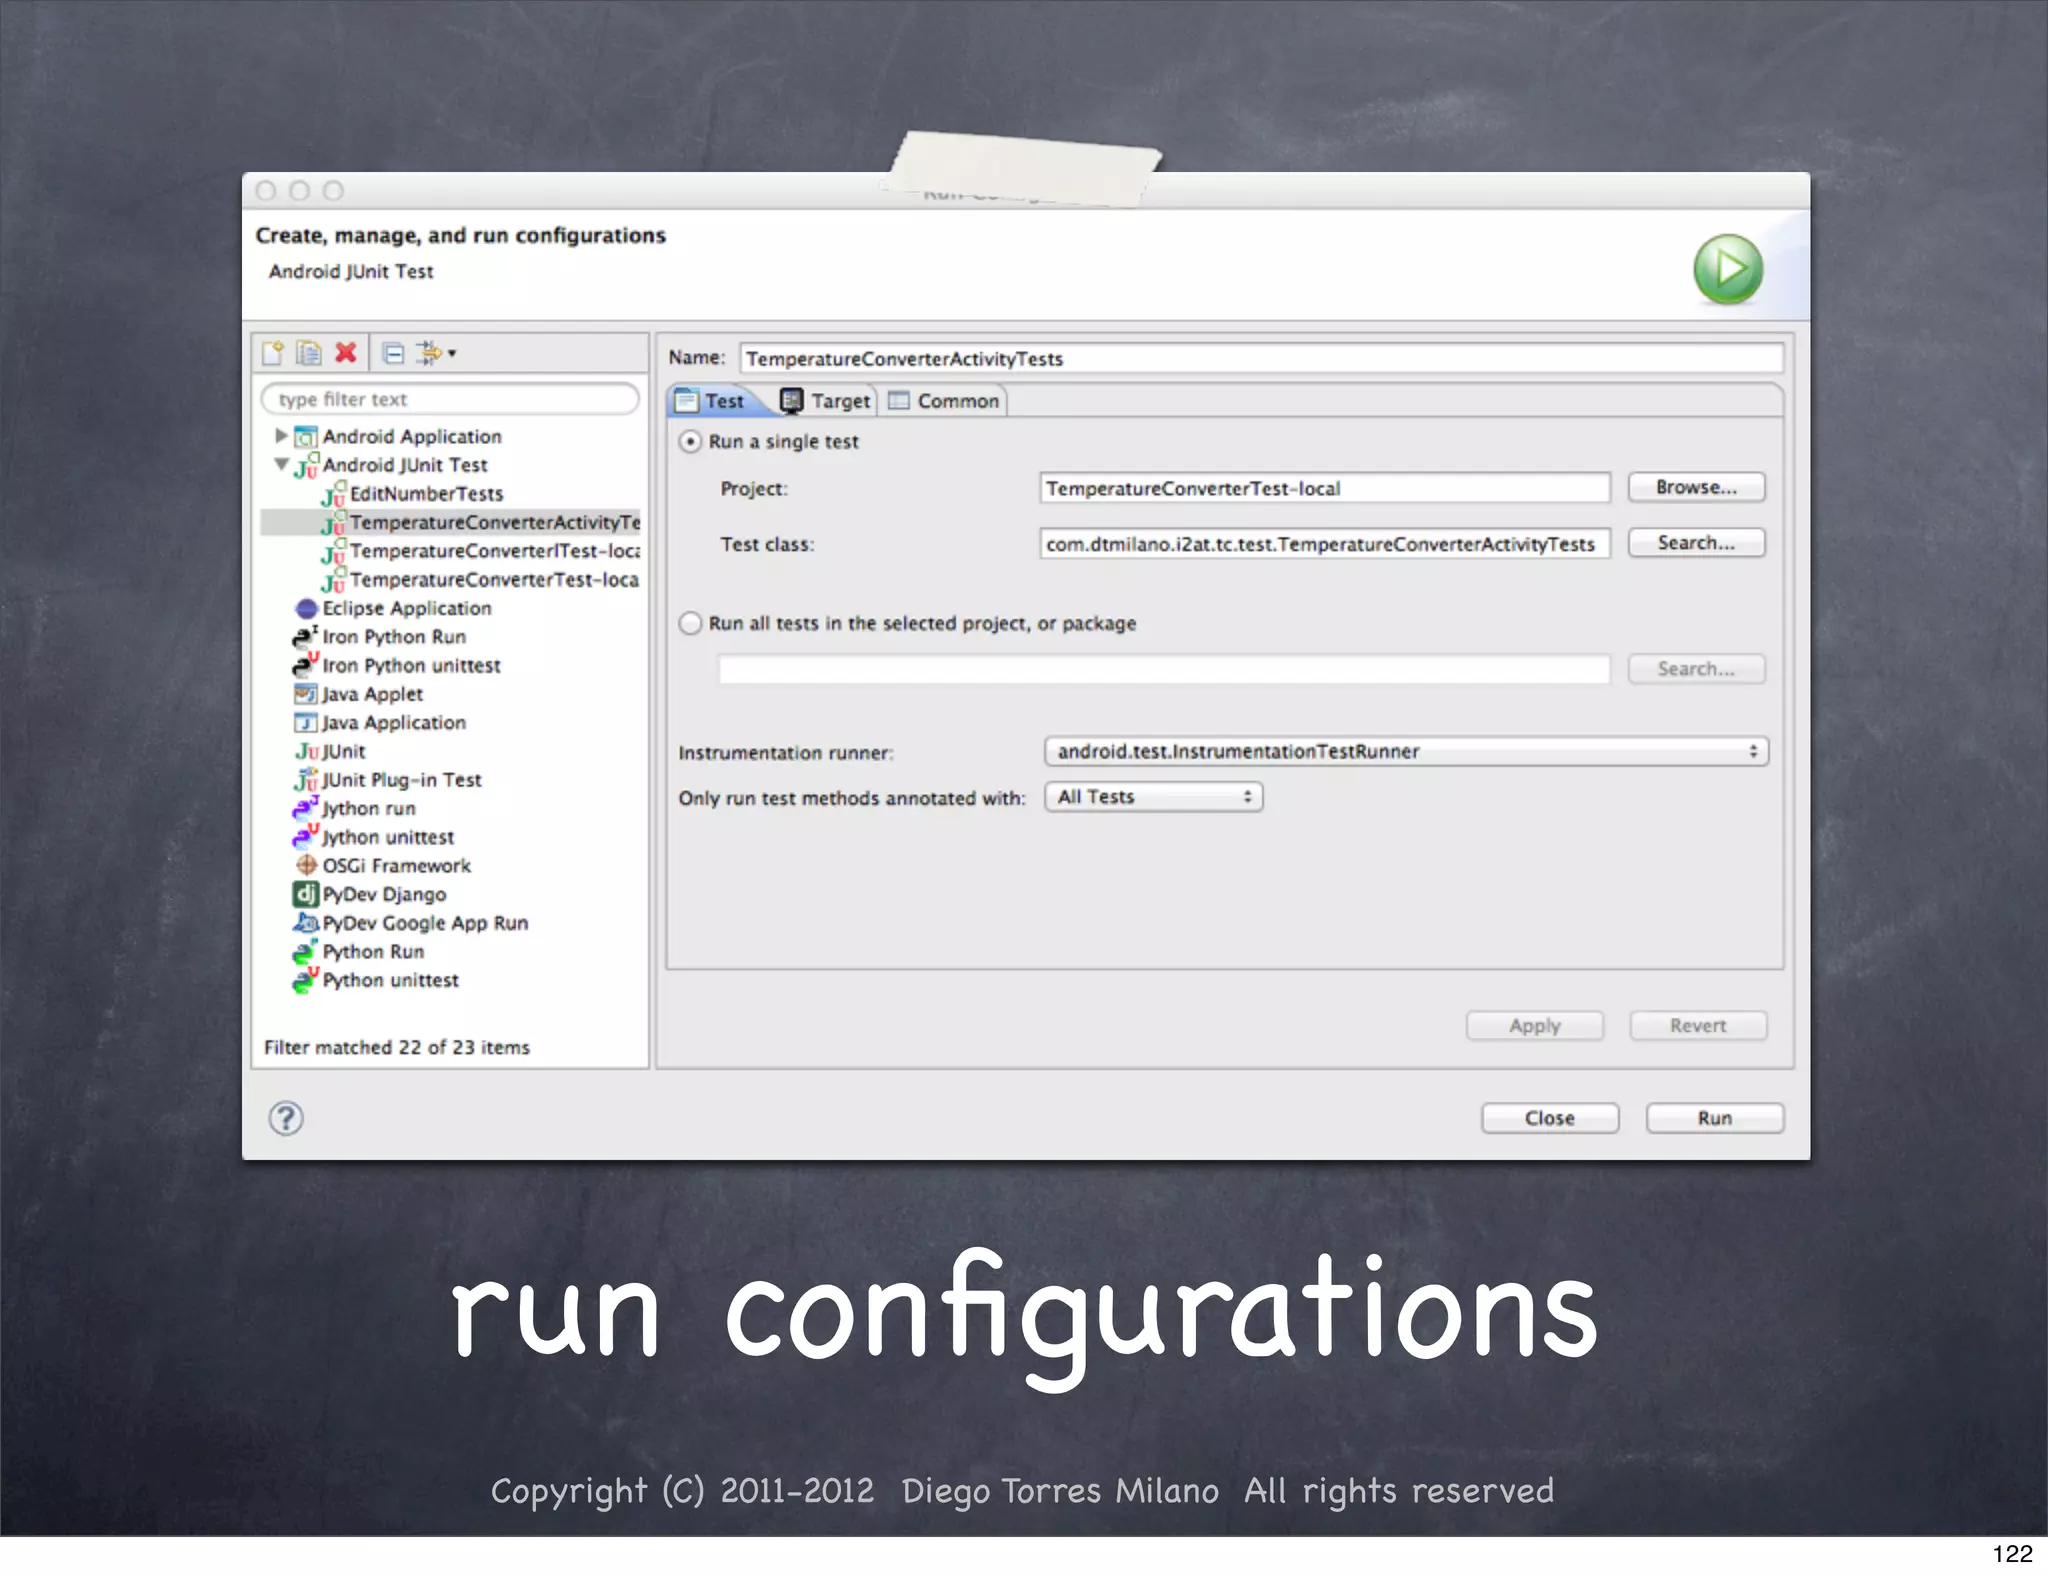Select the OSGi Framework launch type

tap(396, 866)
